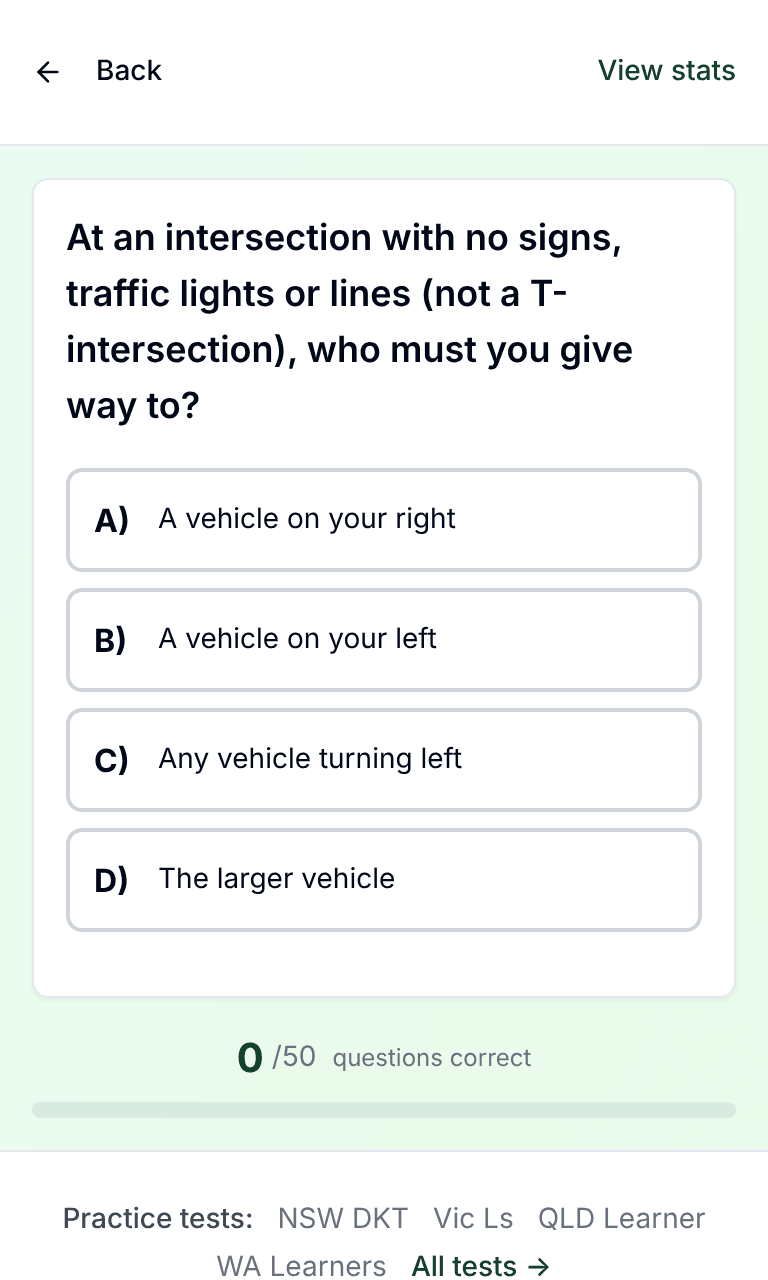Click the questions correct score counter
Screen dimensions: 768x1280
coord(384,1057)
